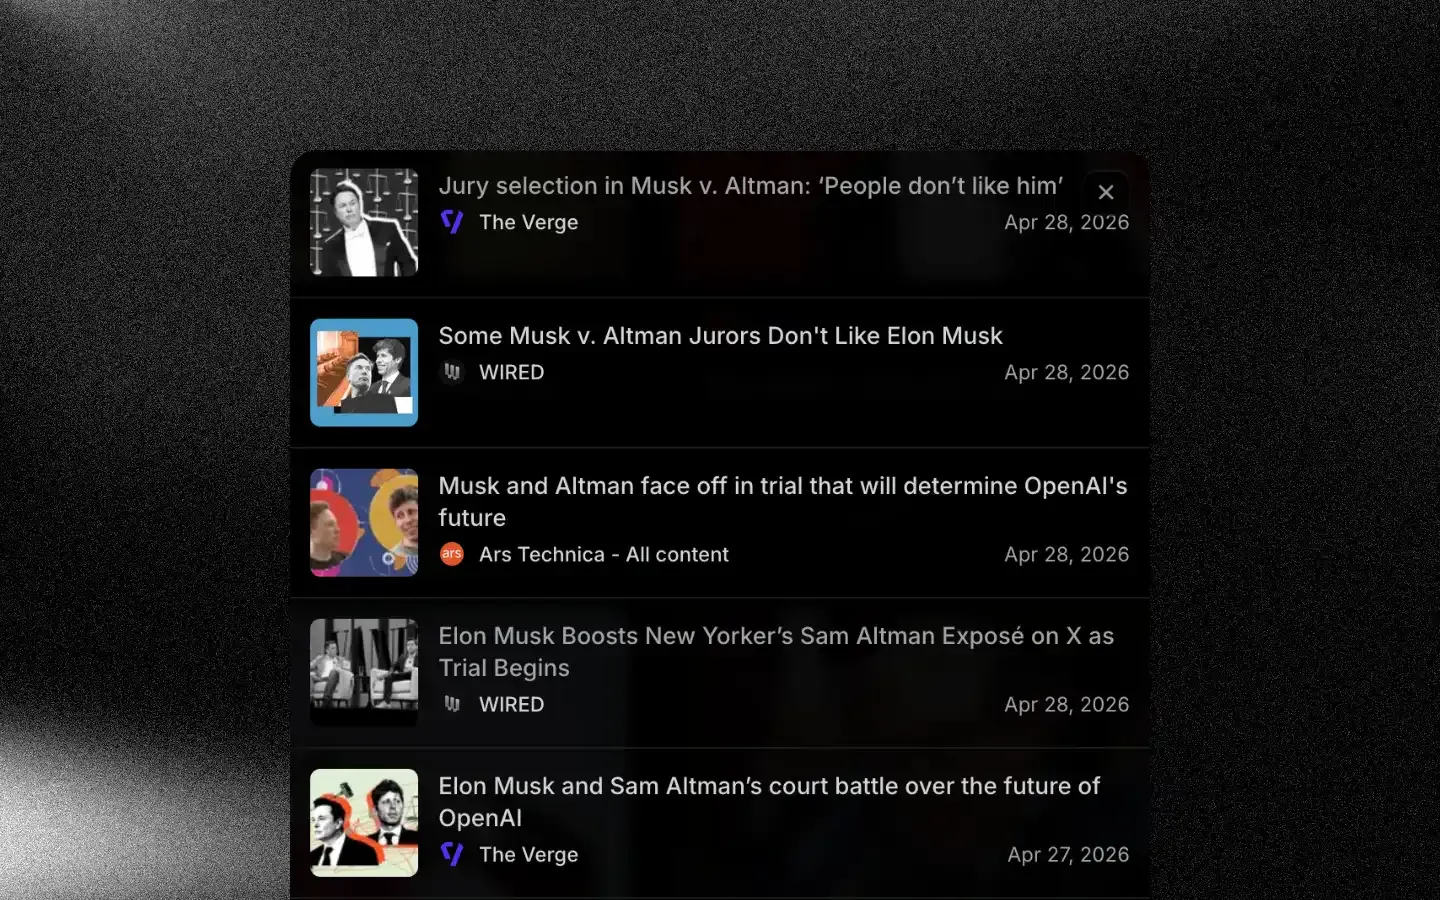Open black-and-white stage interview thumbnail

[364, 672]
